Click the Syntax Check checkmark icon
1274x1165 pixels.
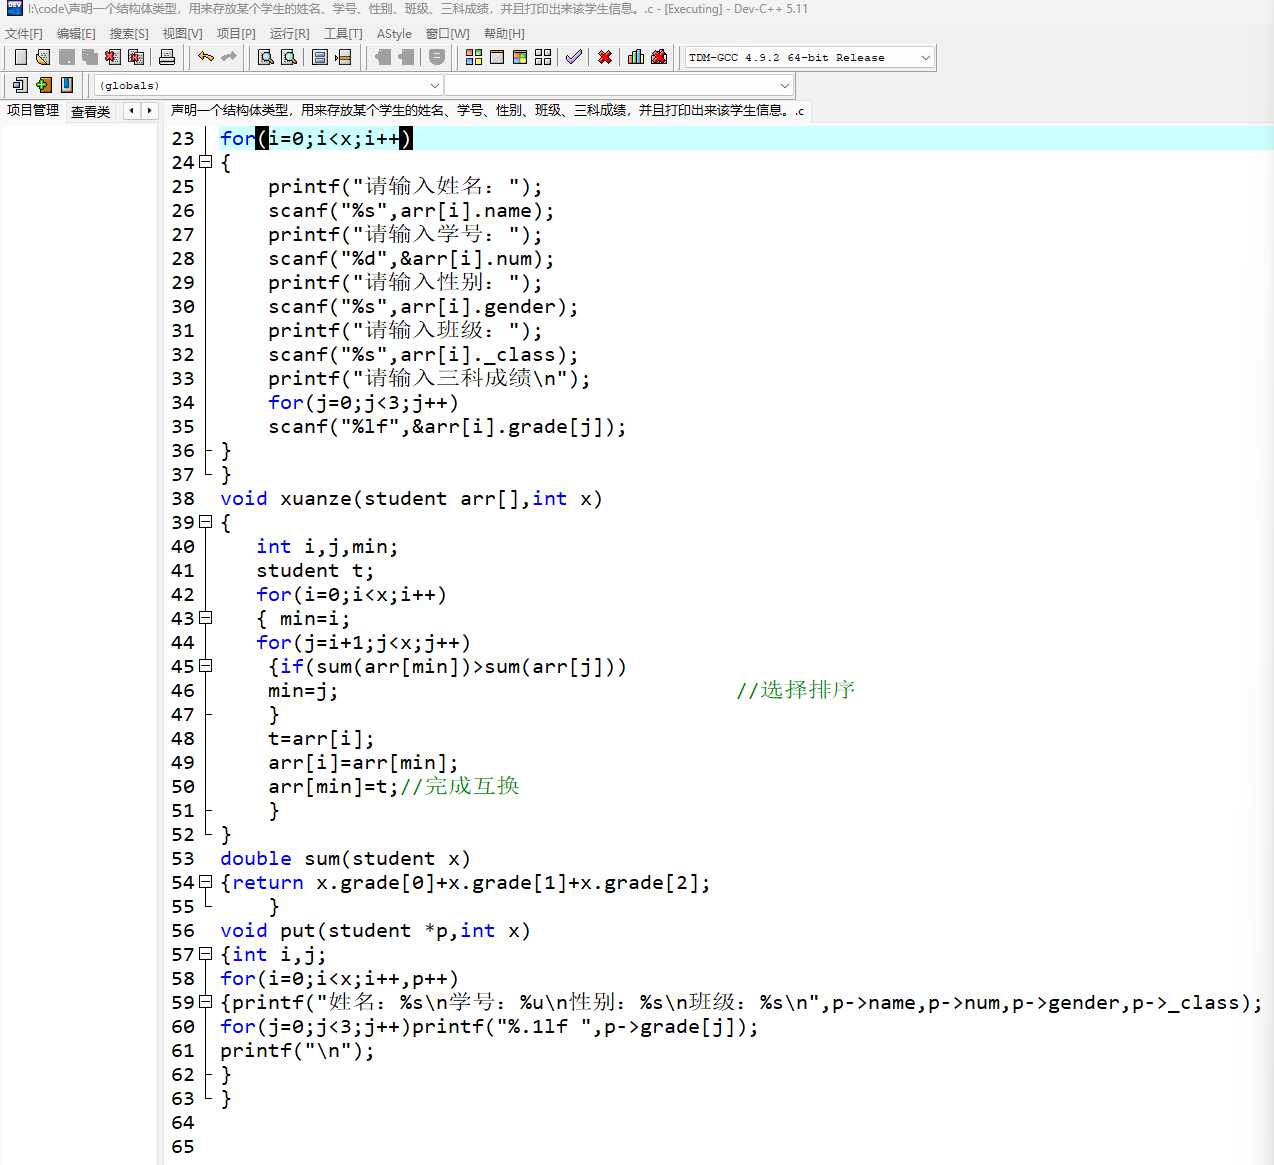[574, 57]
